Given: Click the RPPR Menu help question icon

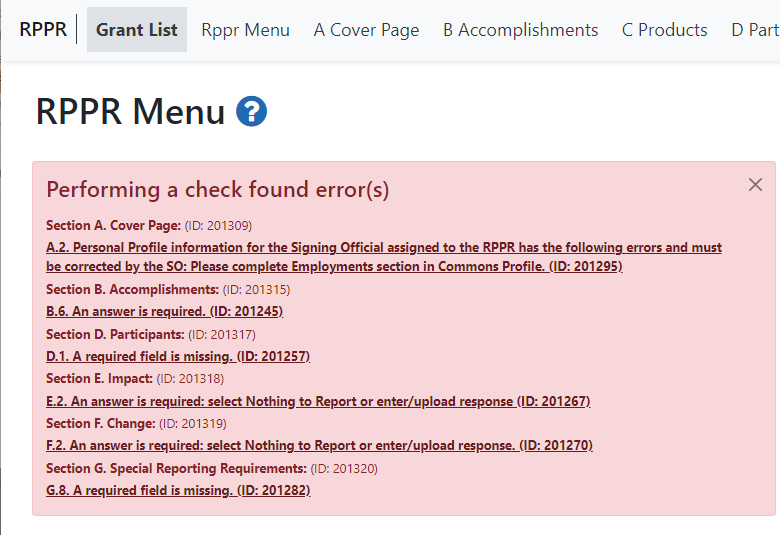Looking at the screenshot, I should 251,111.
